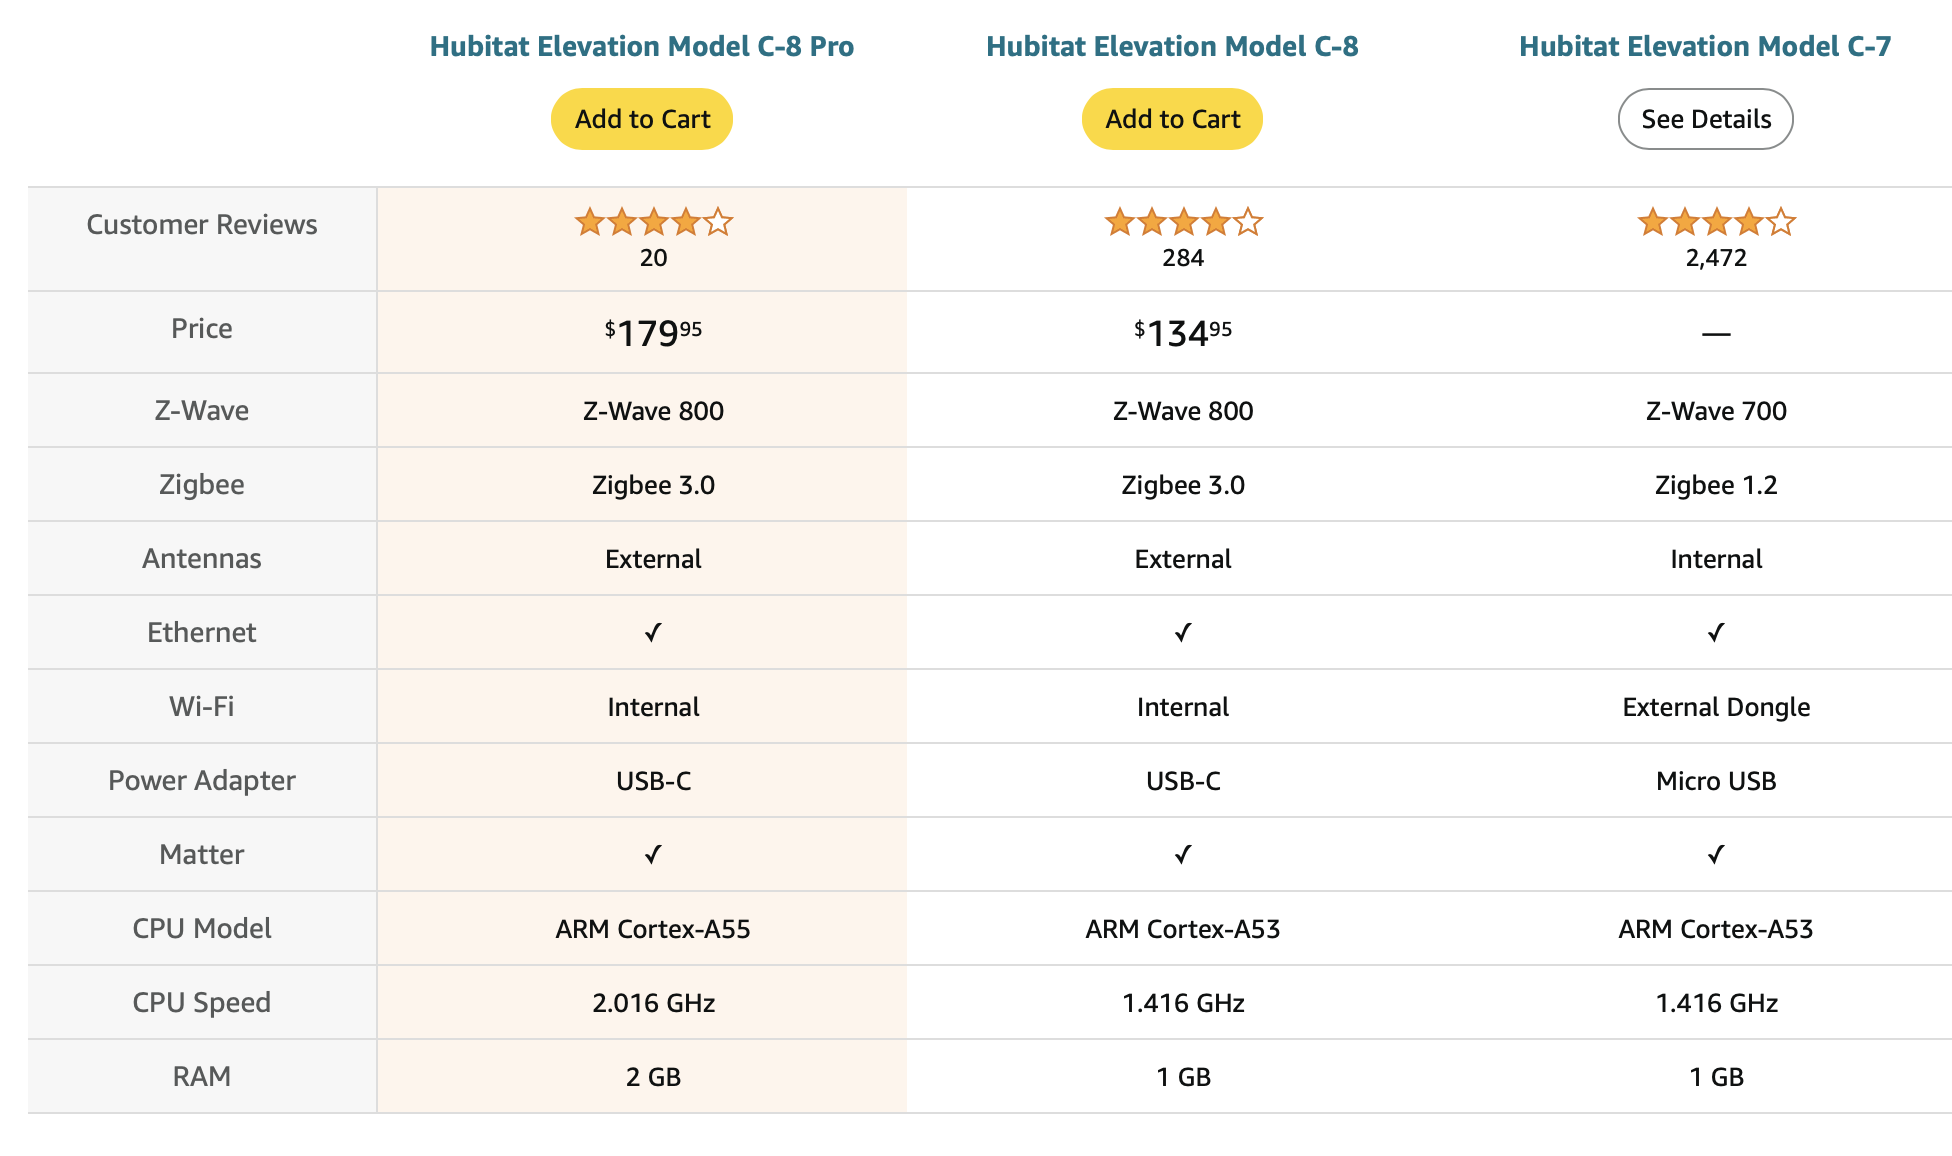The height and width of the screenshot is (1156, 1952).
Task: Add Hubitat Model C-8 to cart
Action: [1171, 118]
